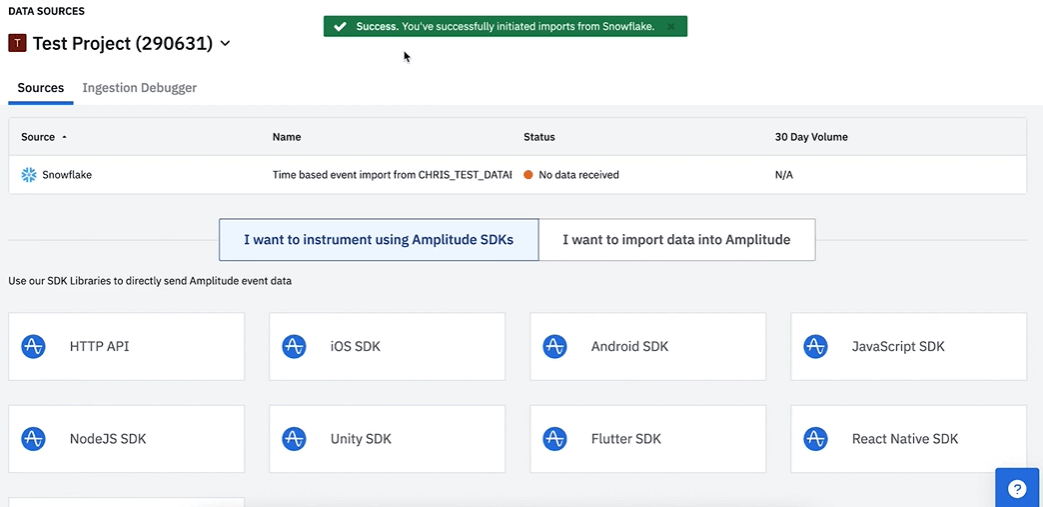Open the Ingestion Debugger tab
Screen dimensions: 1043x507
pyautogui.click(x=140, y=88)
